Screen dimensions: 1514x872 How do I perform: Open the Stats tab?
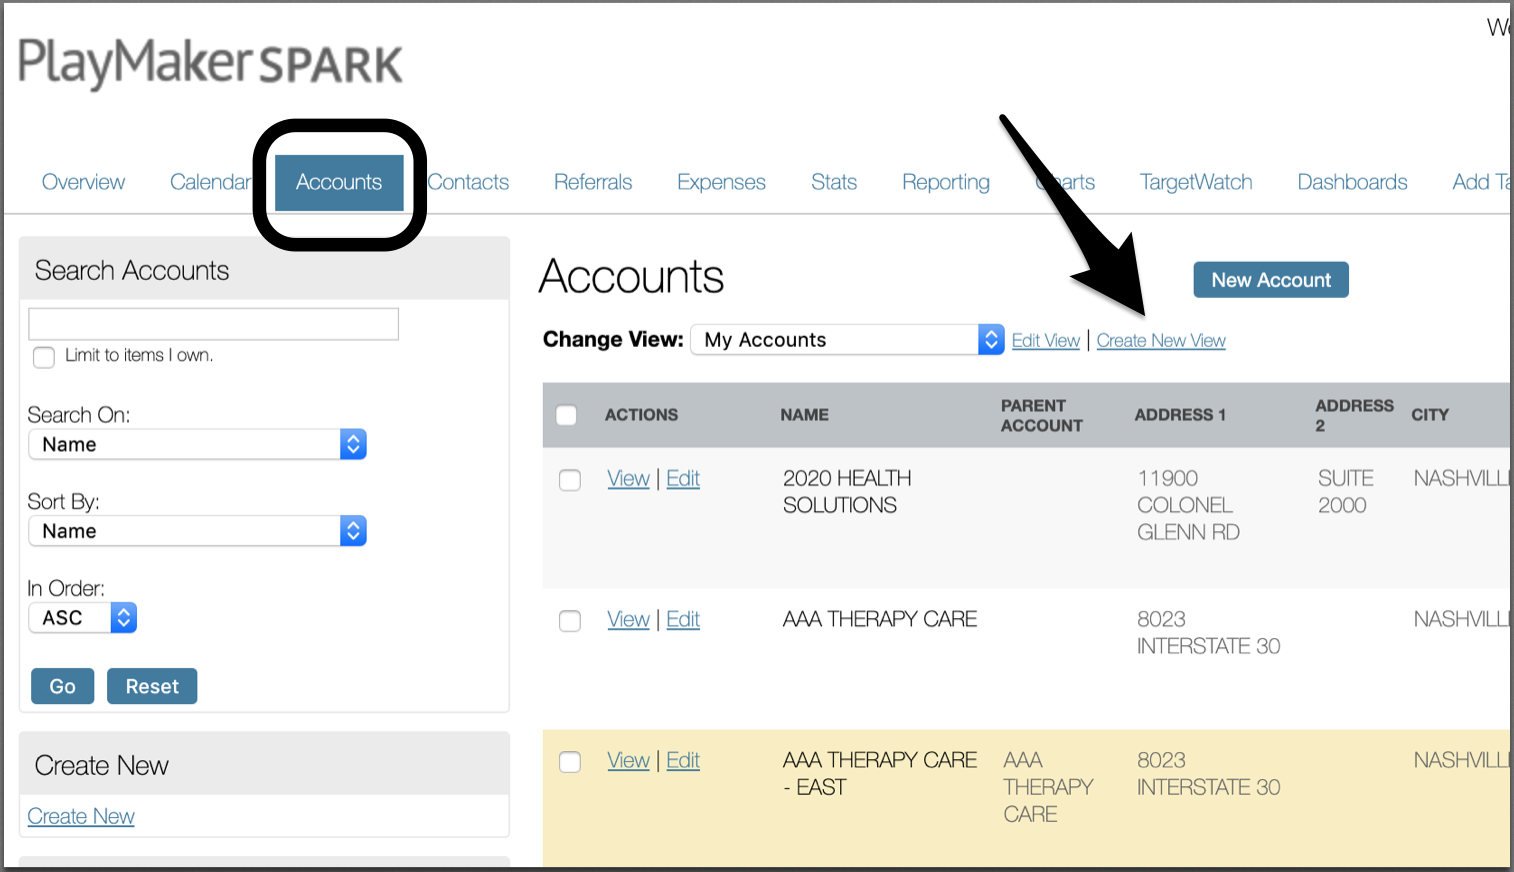[x=834, y=182]
